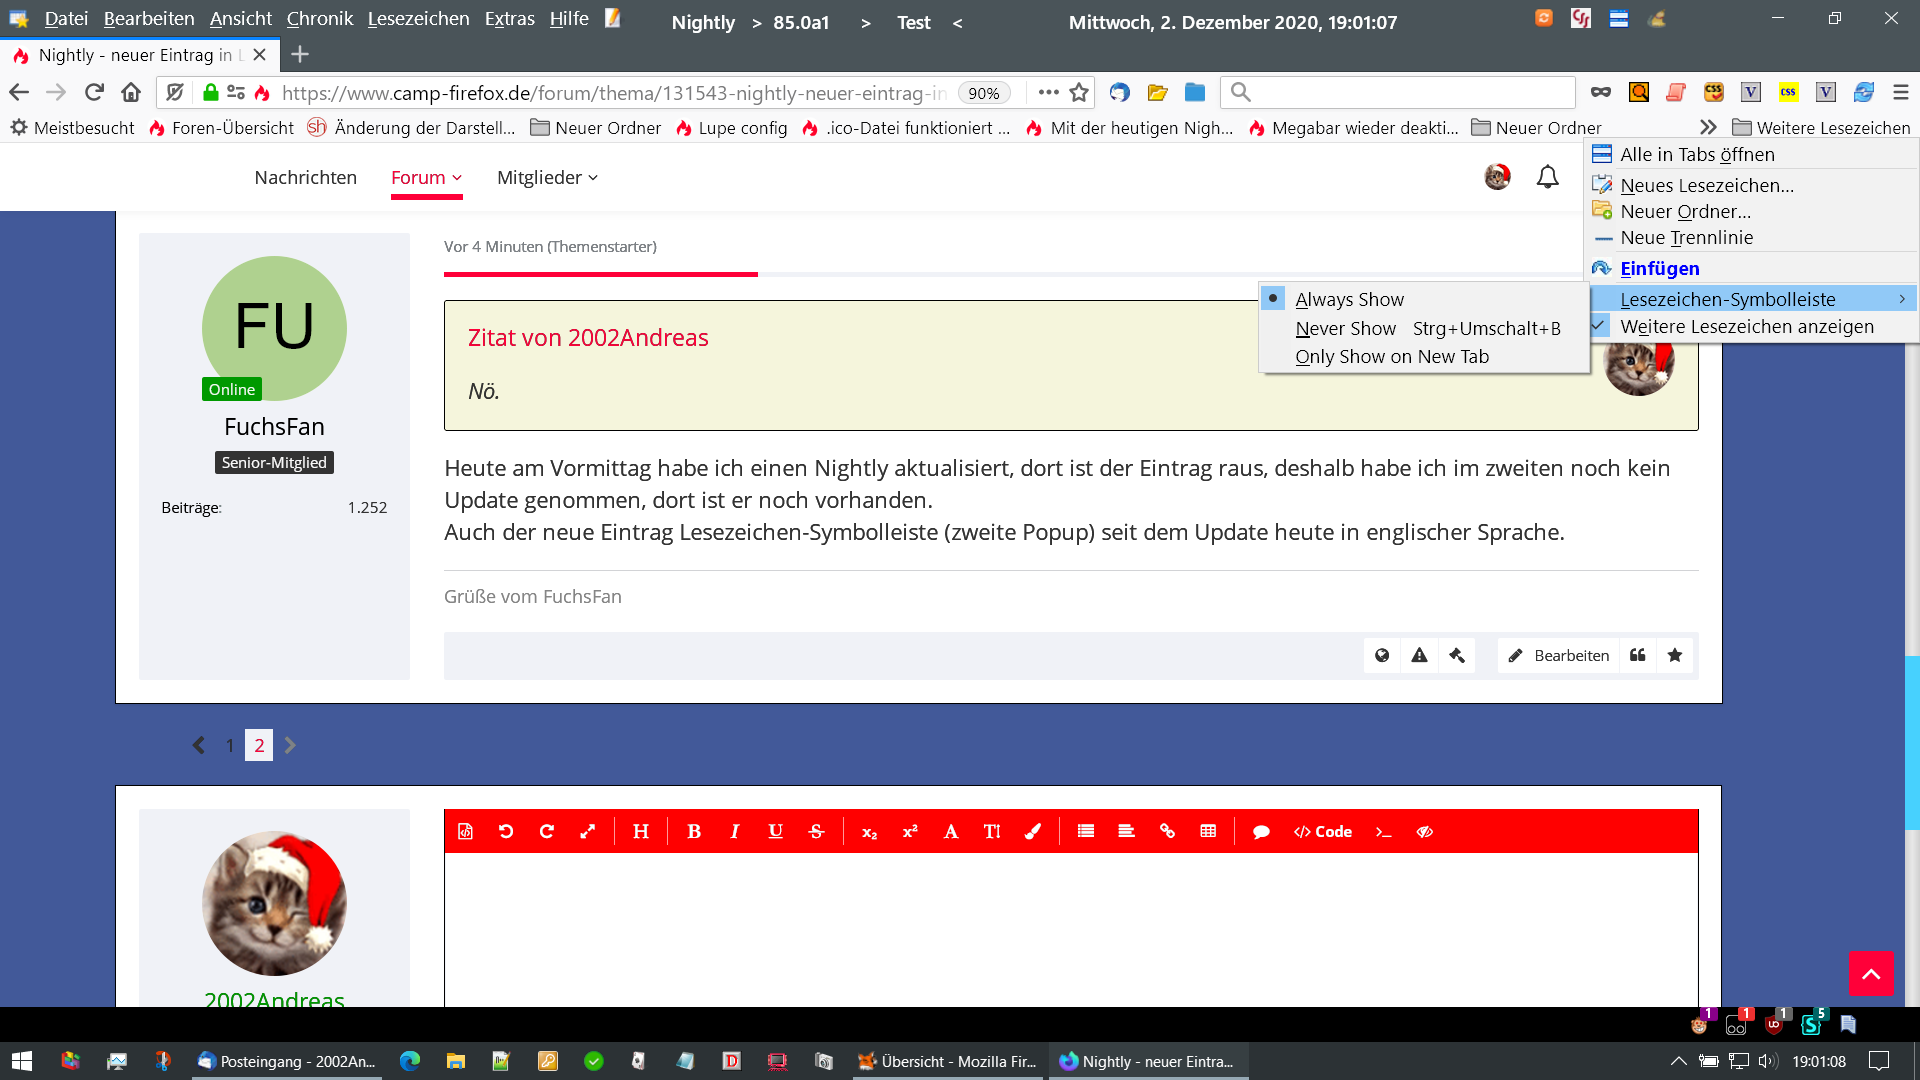Image resolution: width=1920 pixels, height=1080 pixels.
Task: Click the quote icon beside Bearbeiten
Action: pos(1637,655)
